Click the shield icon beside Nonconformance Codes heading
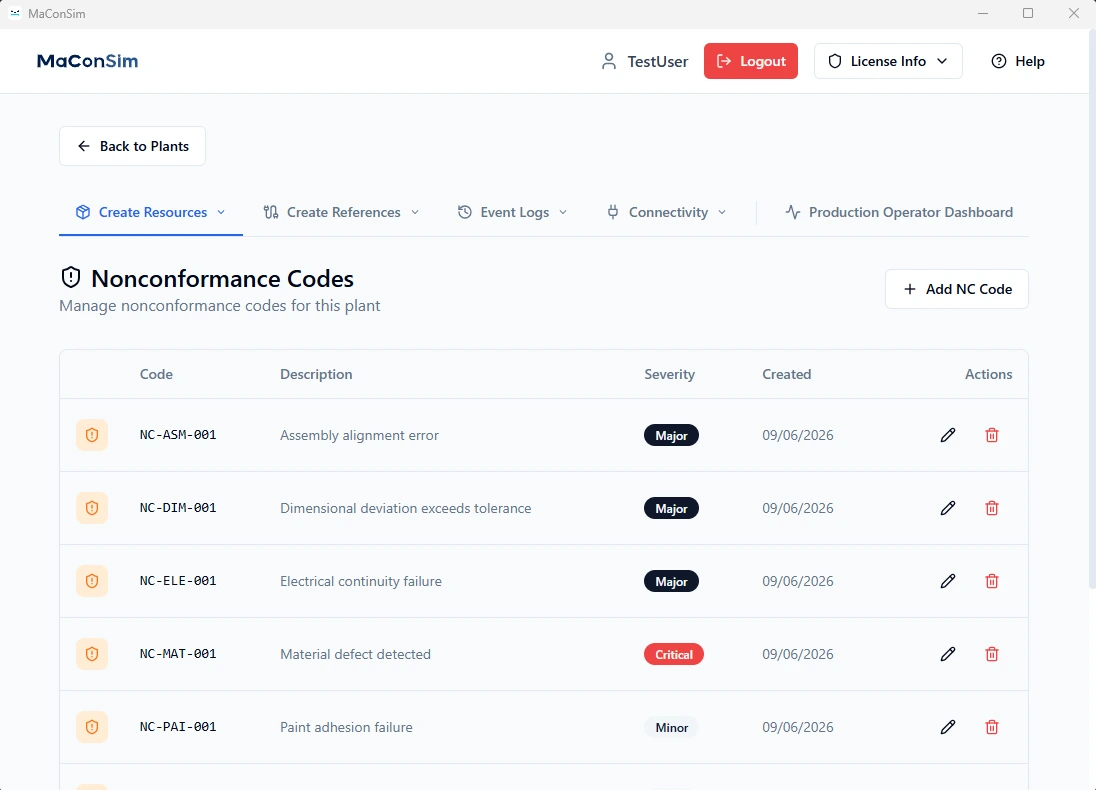 (x=71, y=278)
